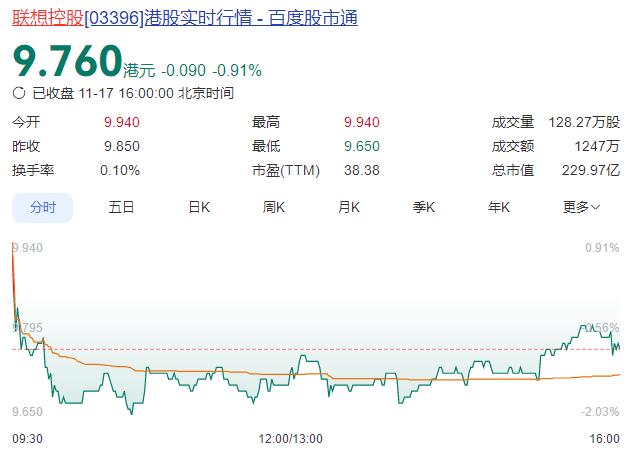Viewport: 630px width, 456px height.
Task: Click the 最低 lowest price value 9.650
Action: point(361,146)
